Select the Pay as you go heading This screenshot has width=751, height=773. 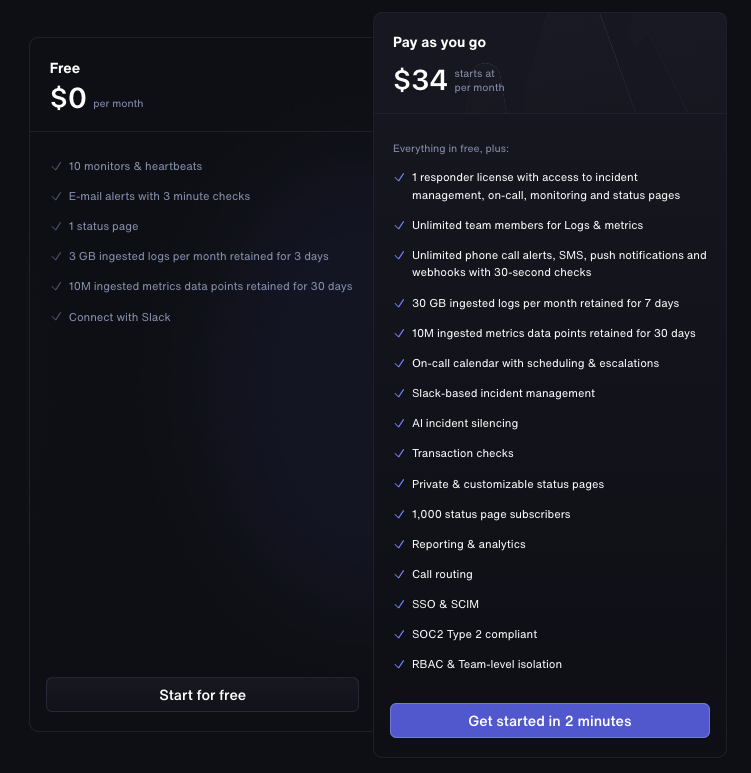(439, 43)
